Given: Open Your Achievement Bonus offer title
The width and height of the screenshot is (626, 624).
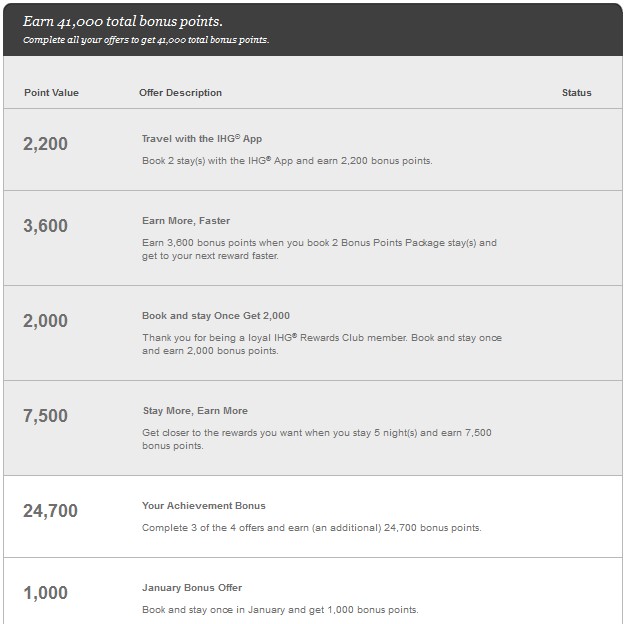Looking at the screenshot, I should (x=204, y=506).
